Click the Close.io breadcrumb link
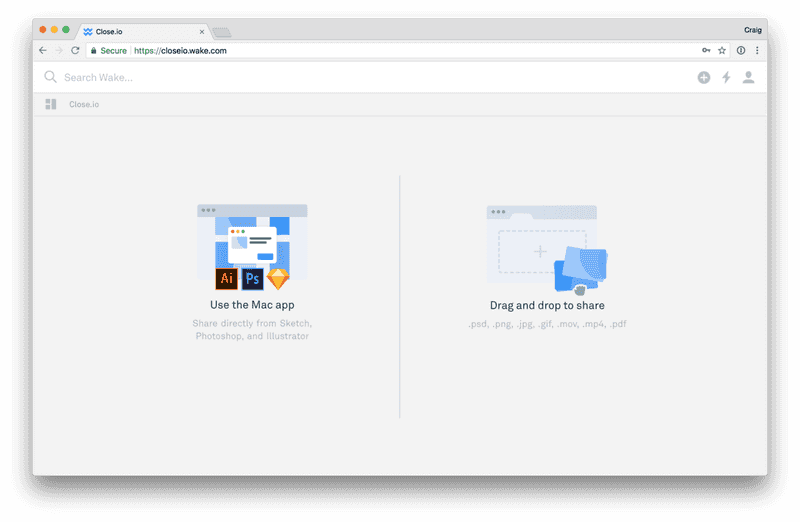Screen dimensions: 800x522 pos(84,104)
